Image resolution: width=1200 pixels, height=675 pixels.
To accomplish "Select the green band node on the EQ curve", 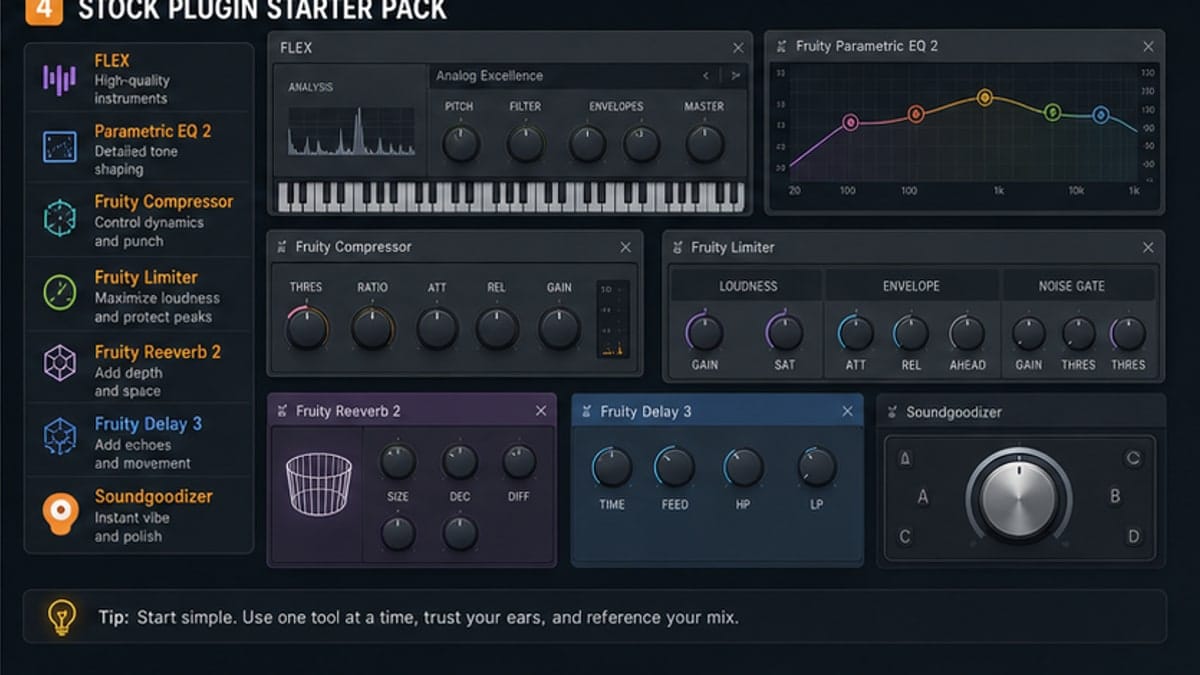I will (x=1052, y=113).
